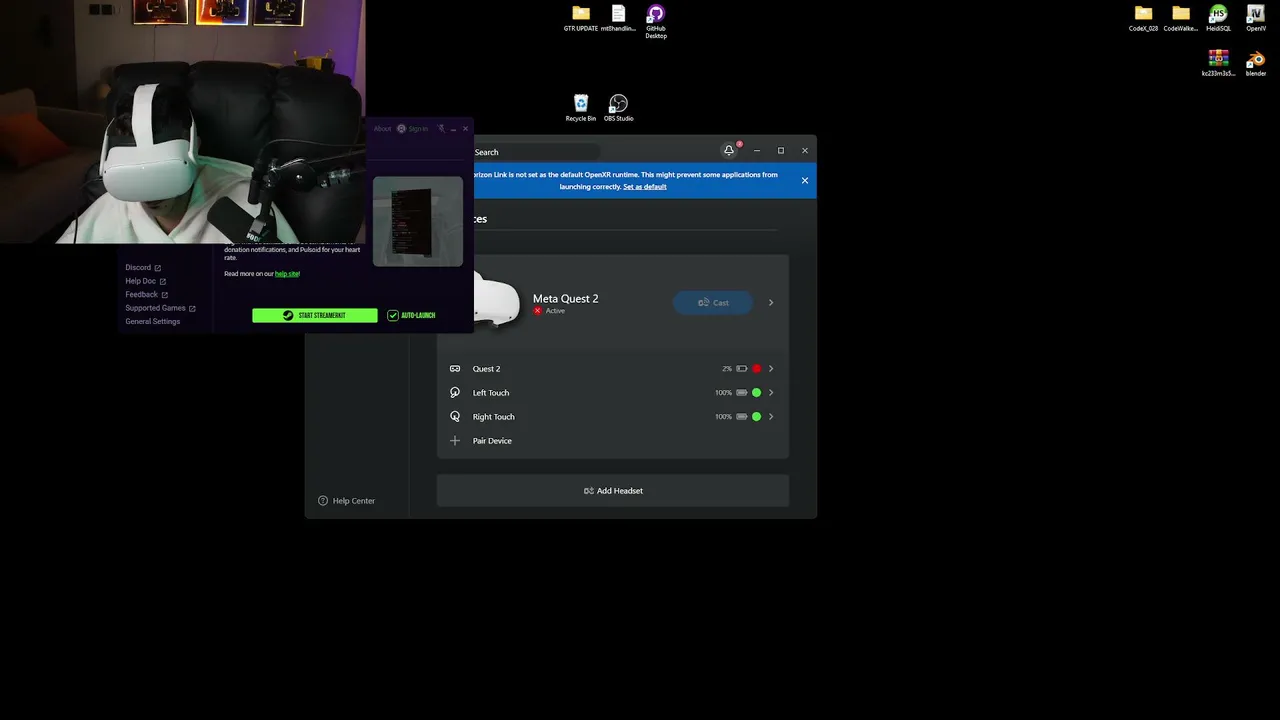Click the red Active status icon
The height and width of the screenshot is (720, 1280).
point(538,311)
